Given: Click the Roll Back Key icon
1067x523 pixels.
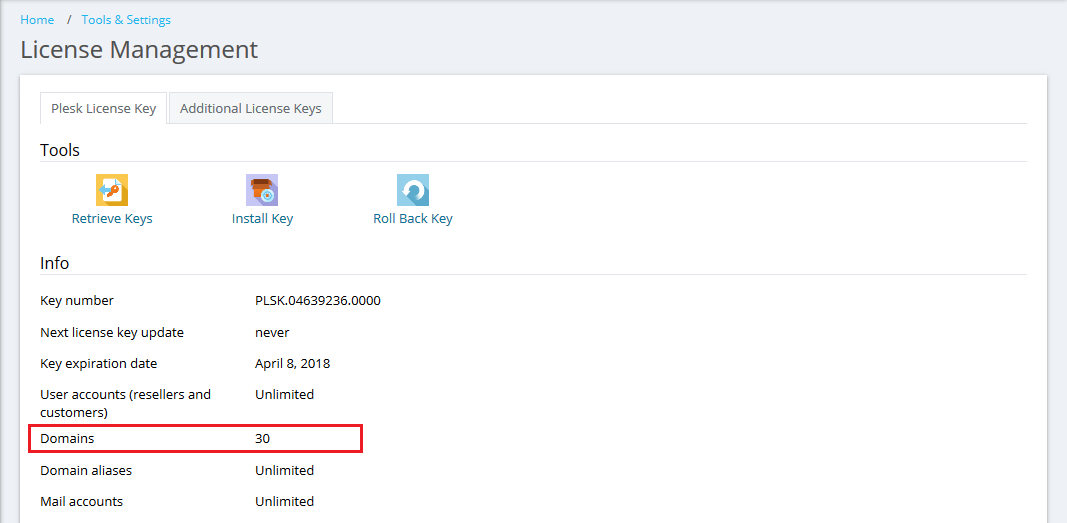Looking at the screenshot, I should (412, 190).
